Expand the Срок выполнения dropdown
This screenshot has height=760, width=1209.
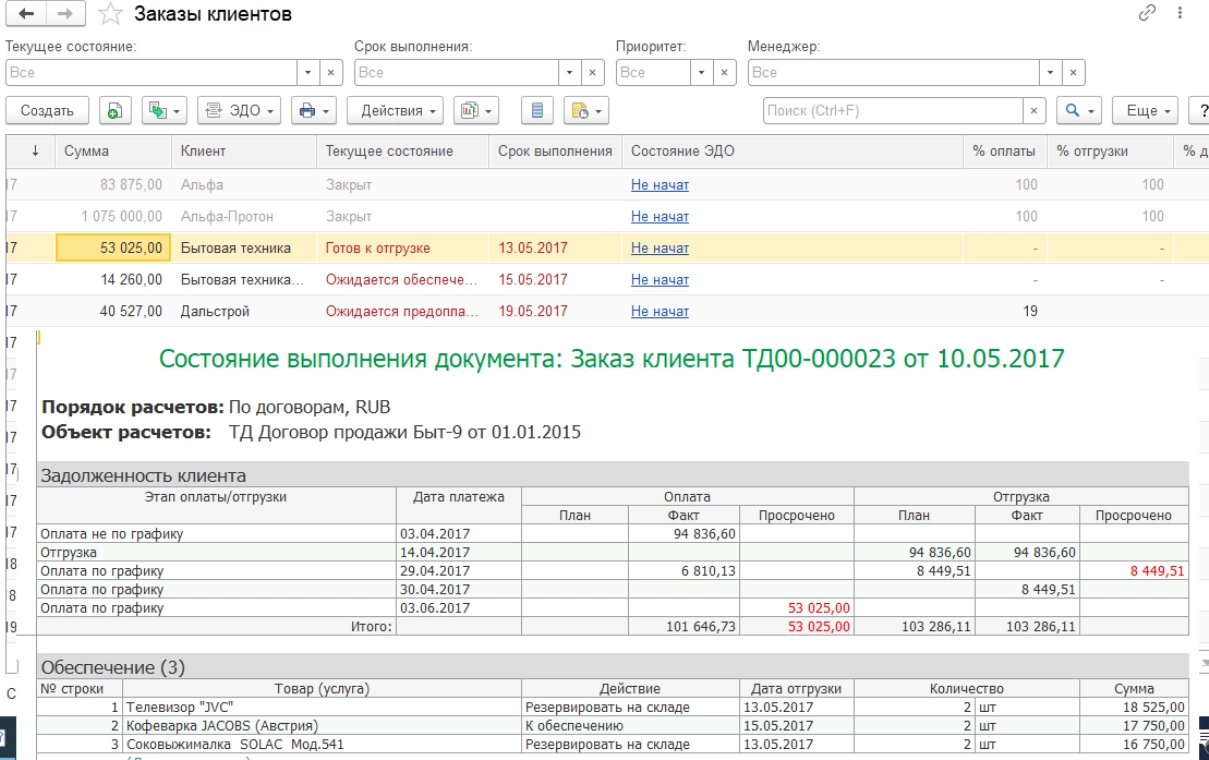(x=570, y=73)
